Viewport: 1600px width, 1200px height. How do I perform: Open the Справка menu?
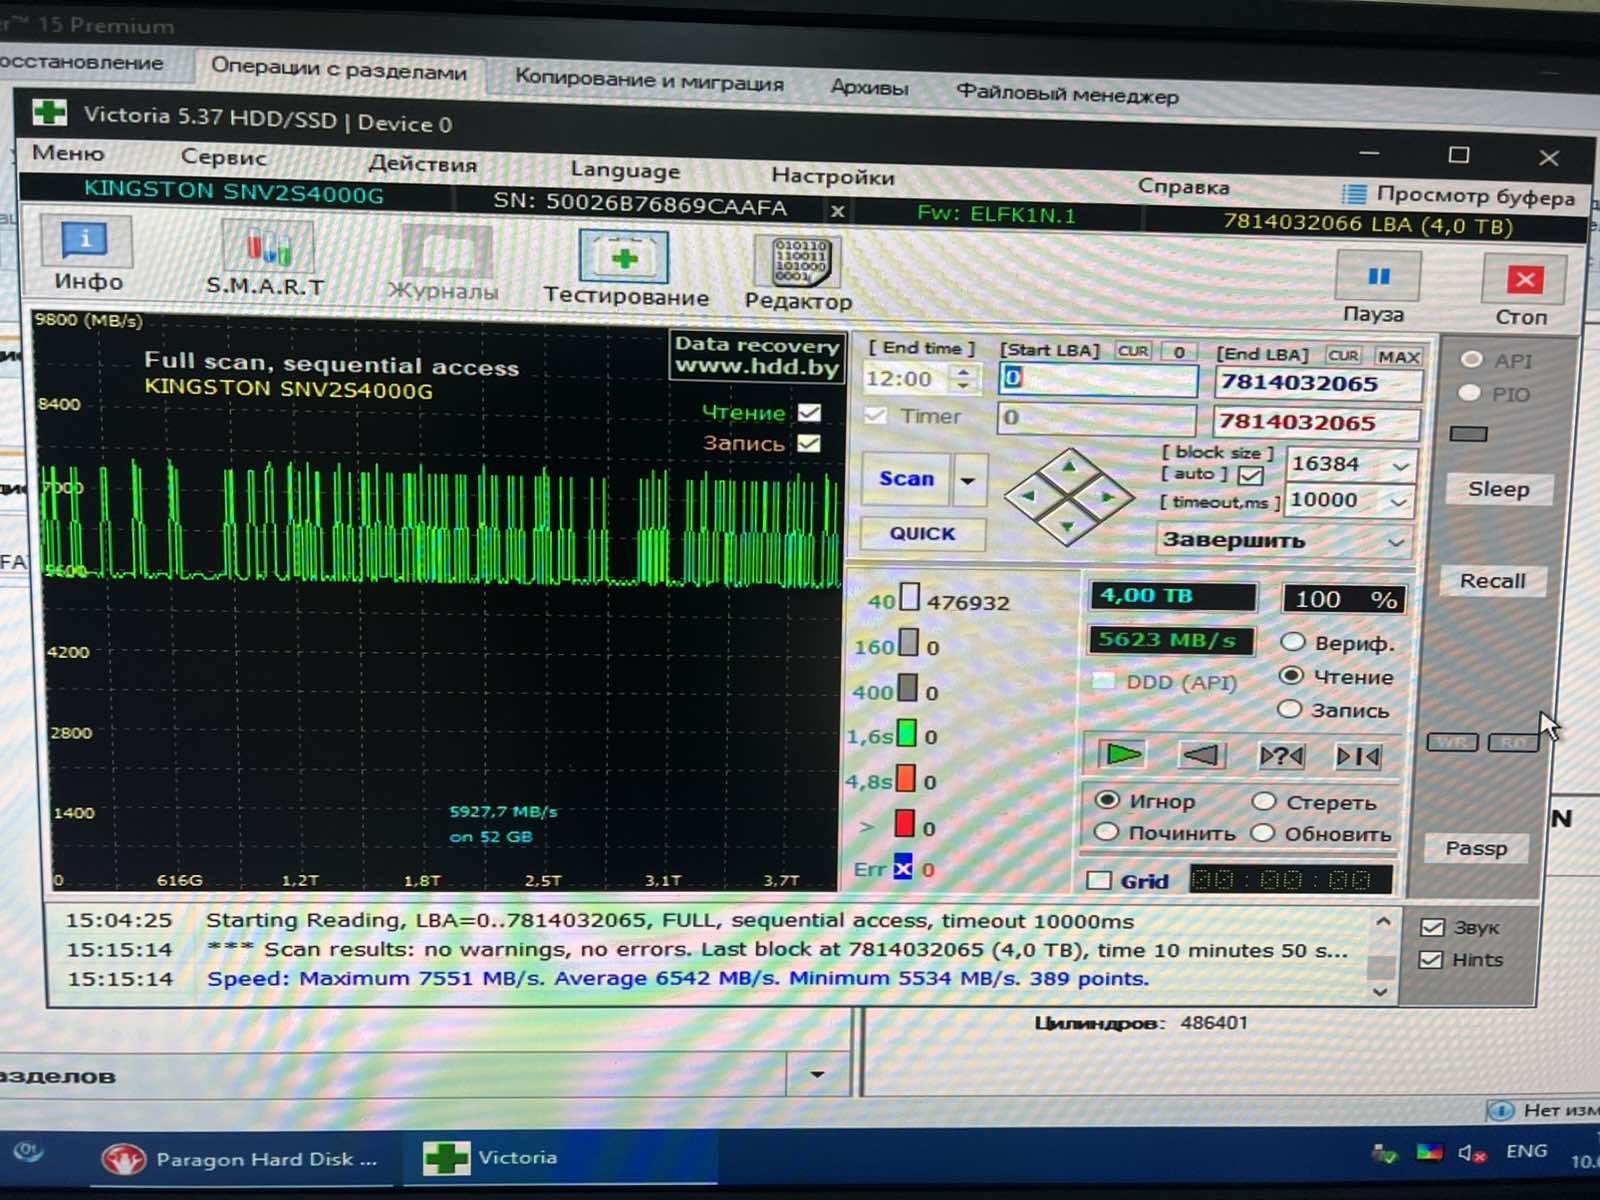click(1183, 187)
